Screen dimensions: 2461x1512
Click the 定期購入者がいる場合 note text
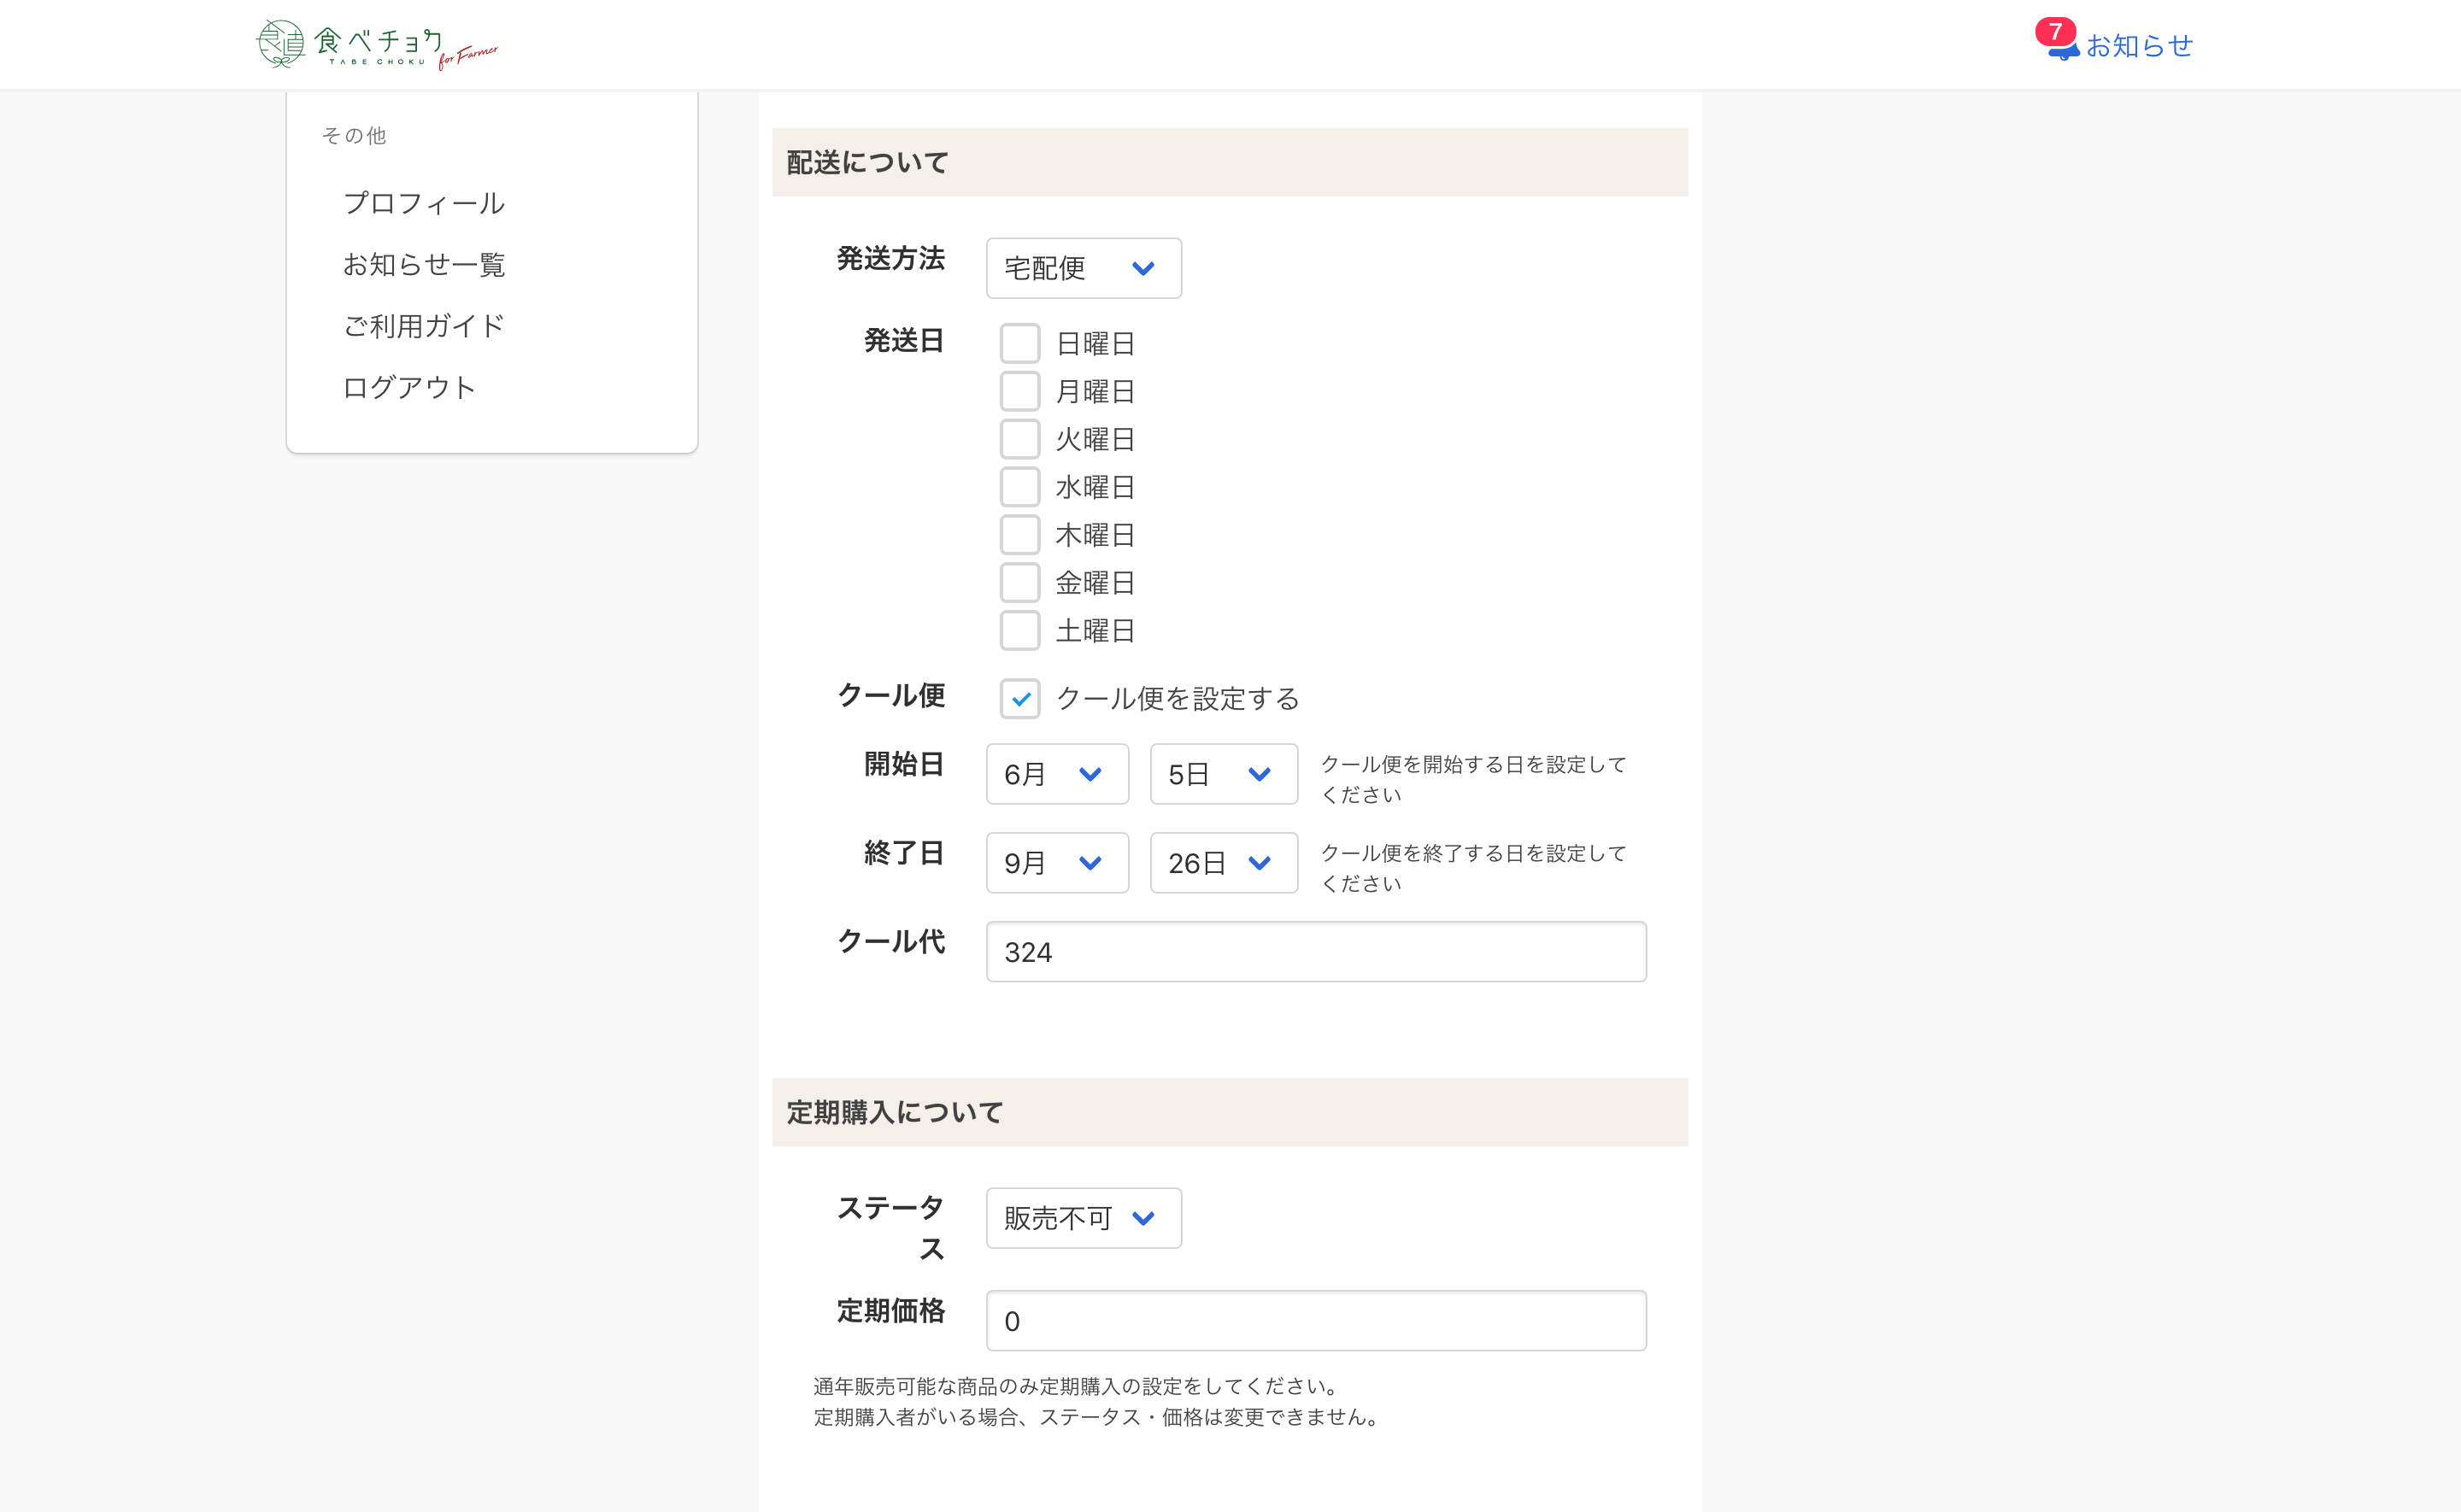[1099, 1417]
